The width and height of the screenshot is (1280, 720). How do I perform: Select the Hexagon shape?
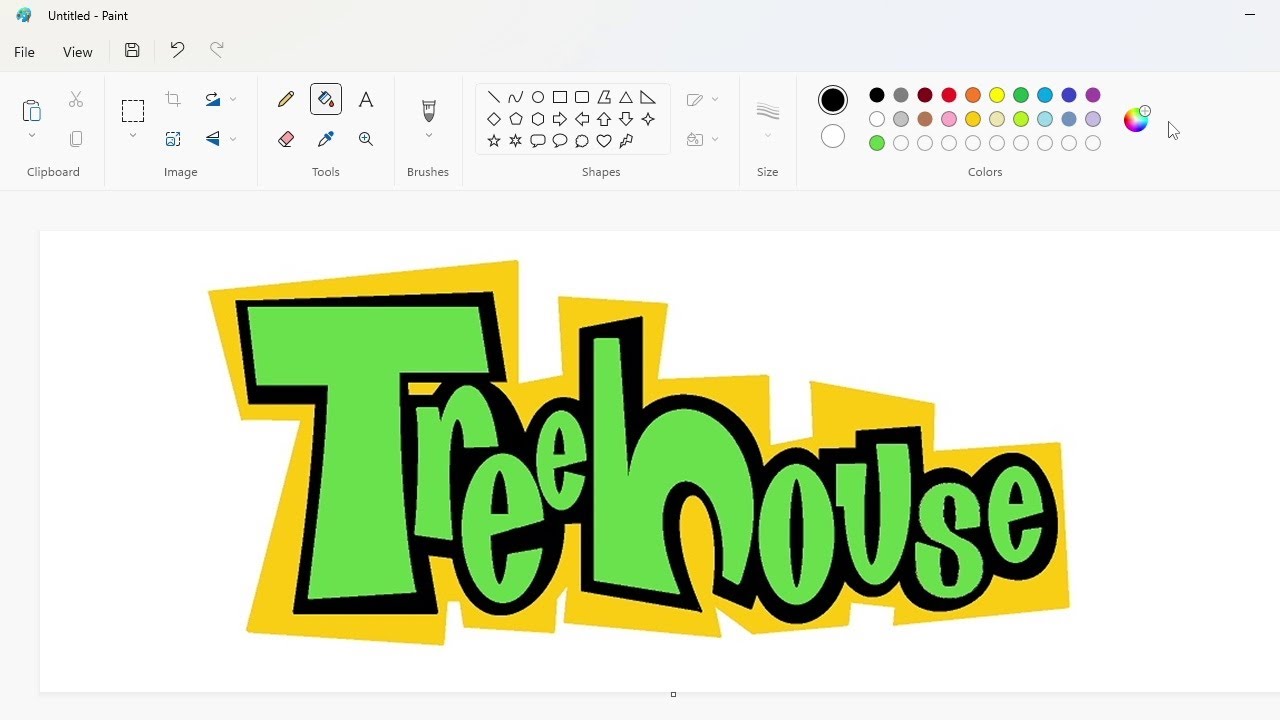pyautogui.click(x=538, y=119)
